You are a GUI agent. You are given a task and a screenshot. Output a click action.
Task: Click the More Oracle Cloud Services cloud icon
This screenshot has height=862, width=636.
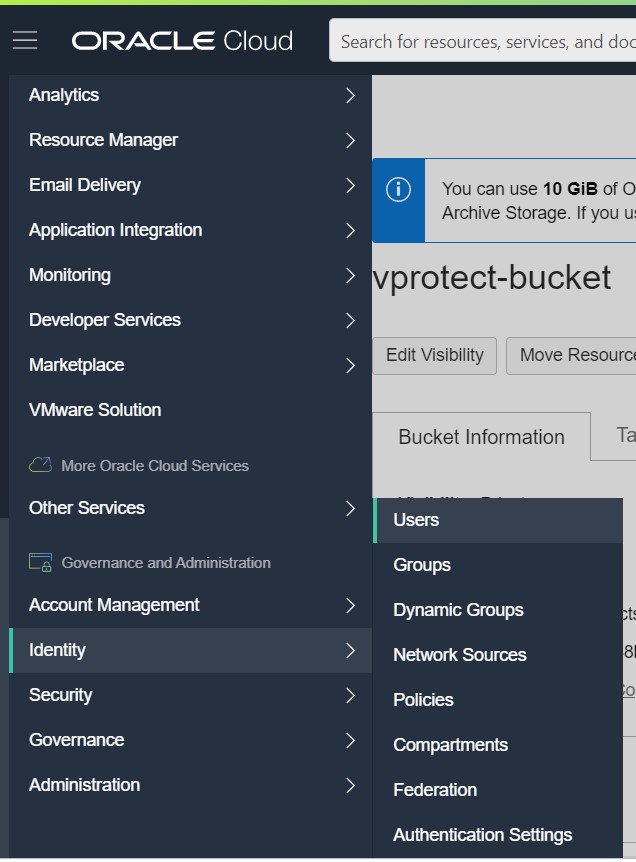click(40, 466)
